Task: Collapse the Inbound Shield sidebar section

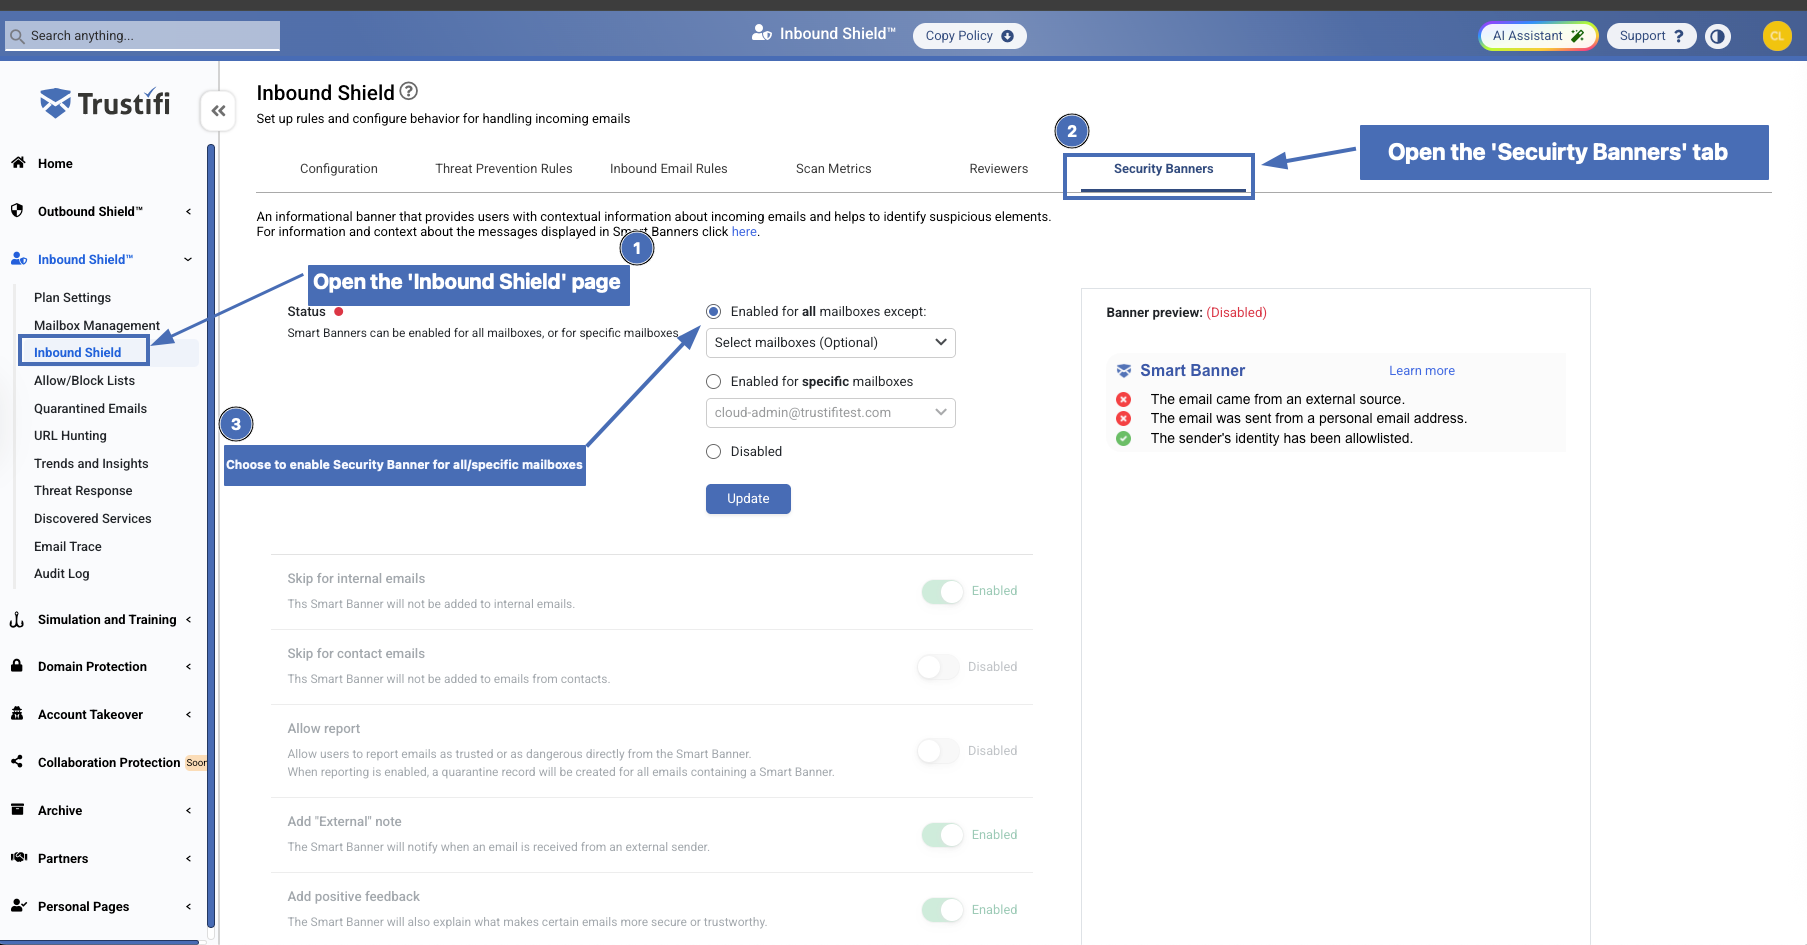Action: click(x=188, y=260)
